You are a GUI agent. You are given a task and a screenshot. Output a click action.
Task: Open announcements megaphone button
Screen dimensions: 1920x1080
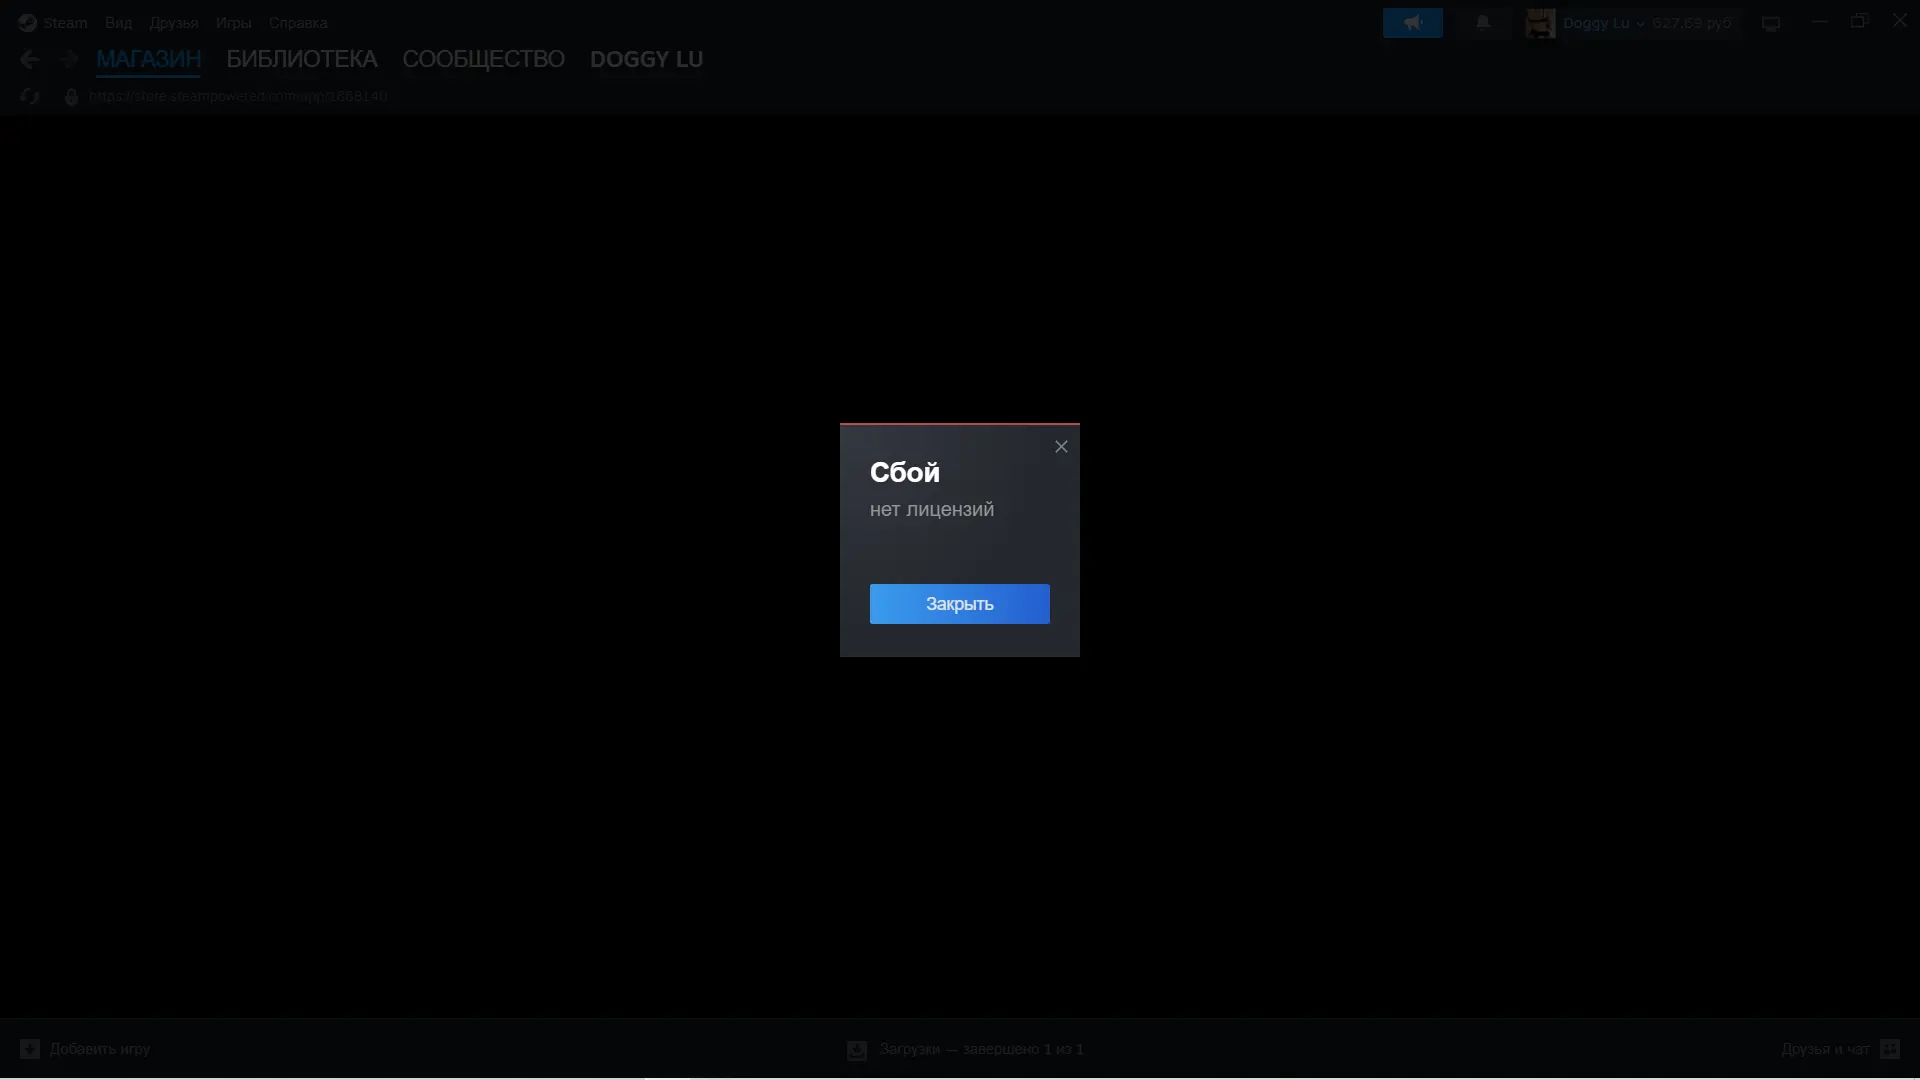(1412, 23)
